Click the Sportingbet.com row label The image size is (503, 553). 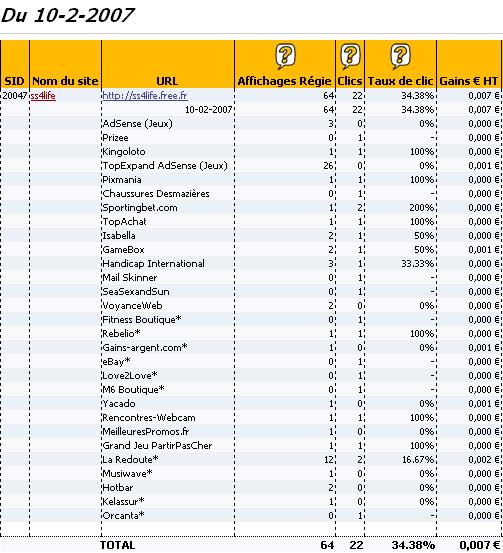[x=140, y=208]
